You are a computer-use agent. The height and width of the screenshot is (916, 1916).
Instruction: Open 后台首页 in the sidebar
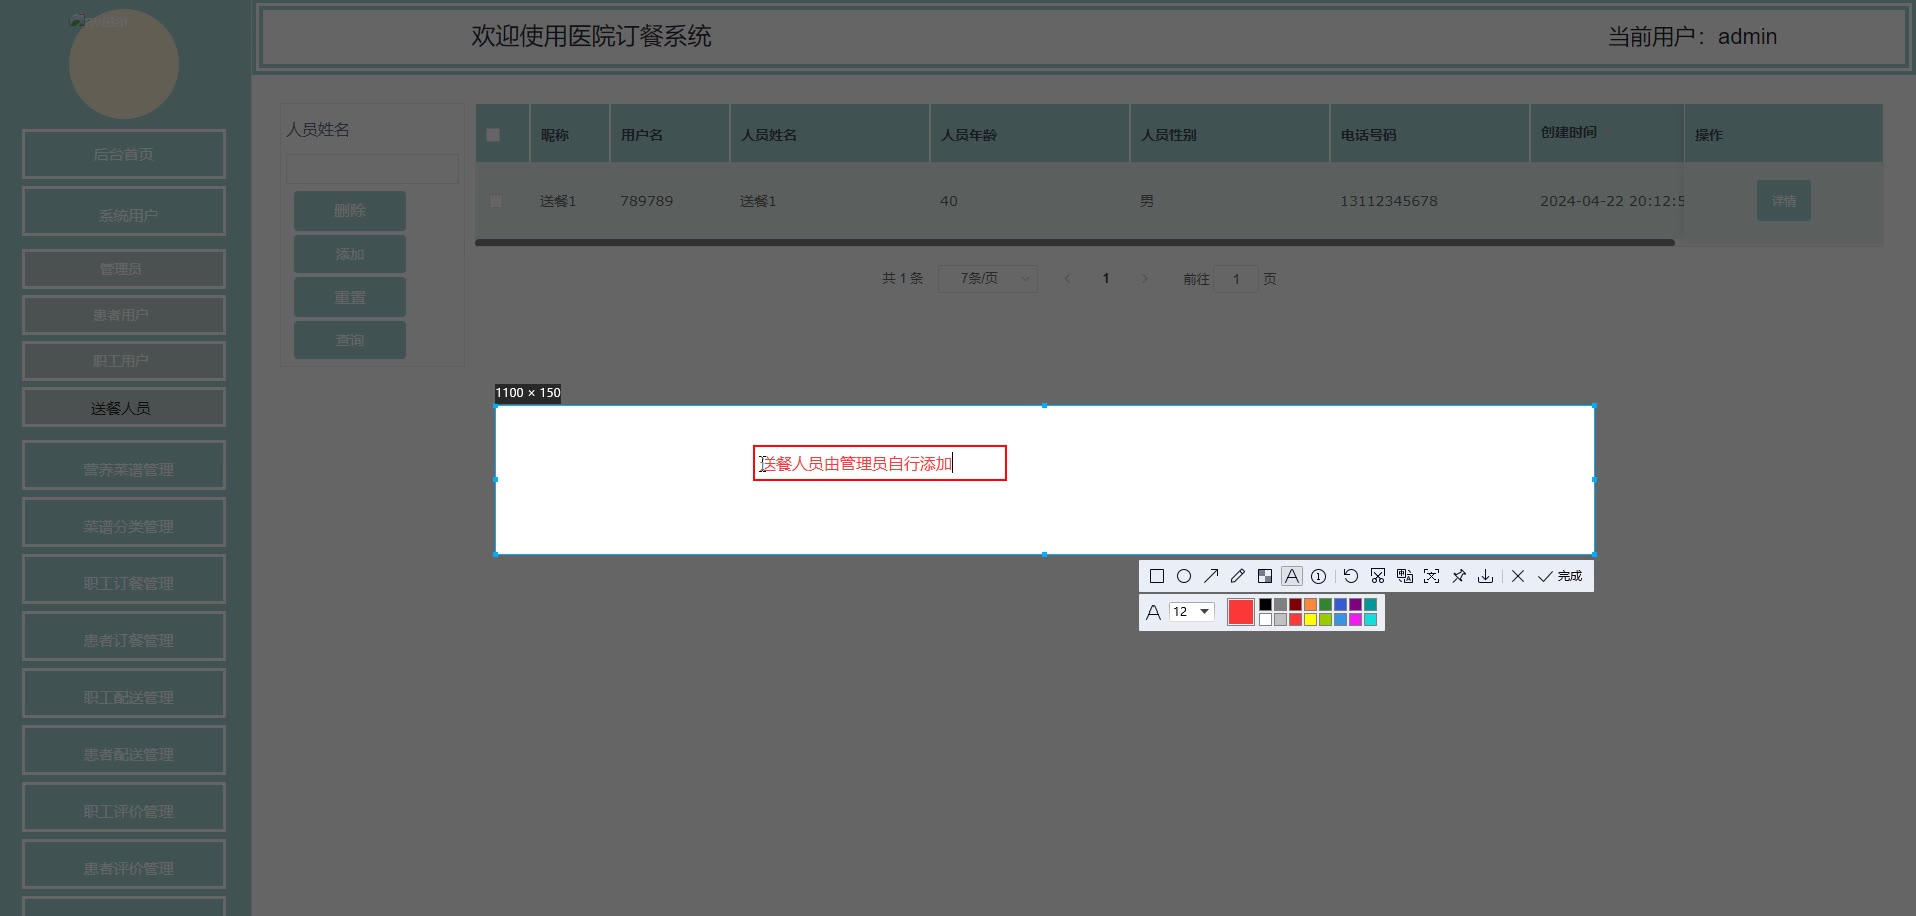pyautogui.click(x=124, y=154)
